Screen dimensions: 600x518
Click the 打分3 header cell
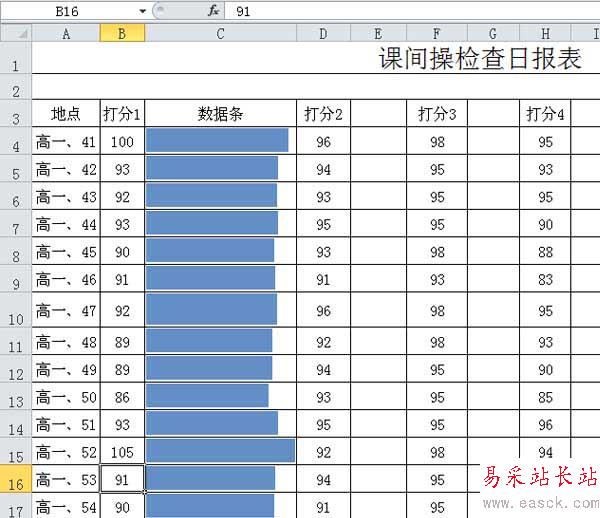coord(437,114)
